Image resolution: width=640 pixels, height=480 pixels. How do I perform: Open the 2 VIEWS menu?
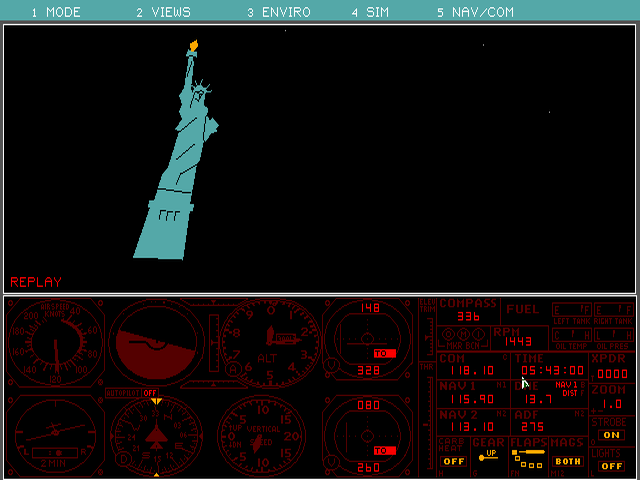pos(163,12)
